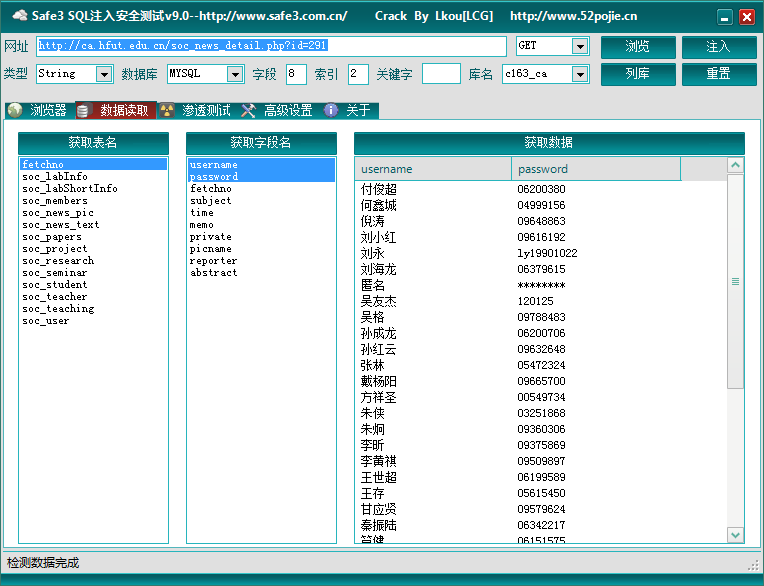Screen dimensions: 764x586
Task: Open the 关于 tab
Action: [350, 111]
